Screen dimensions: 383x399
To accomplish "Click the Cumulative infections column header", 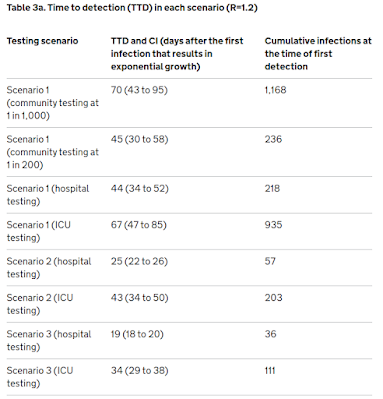I will click(x=318, y=54).
